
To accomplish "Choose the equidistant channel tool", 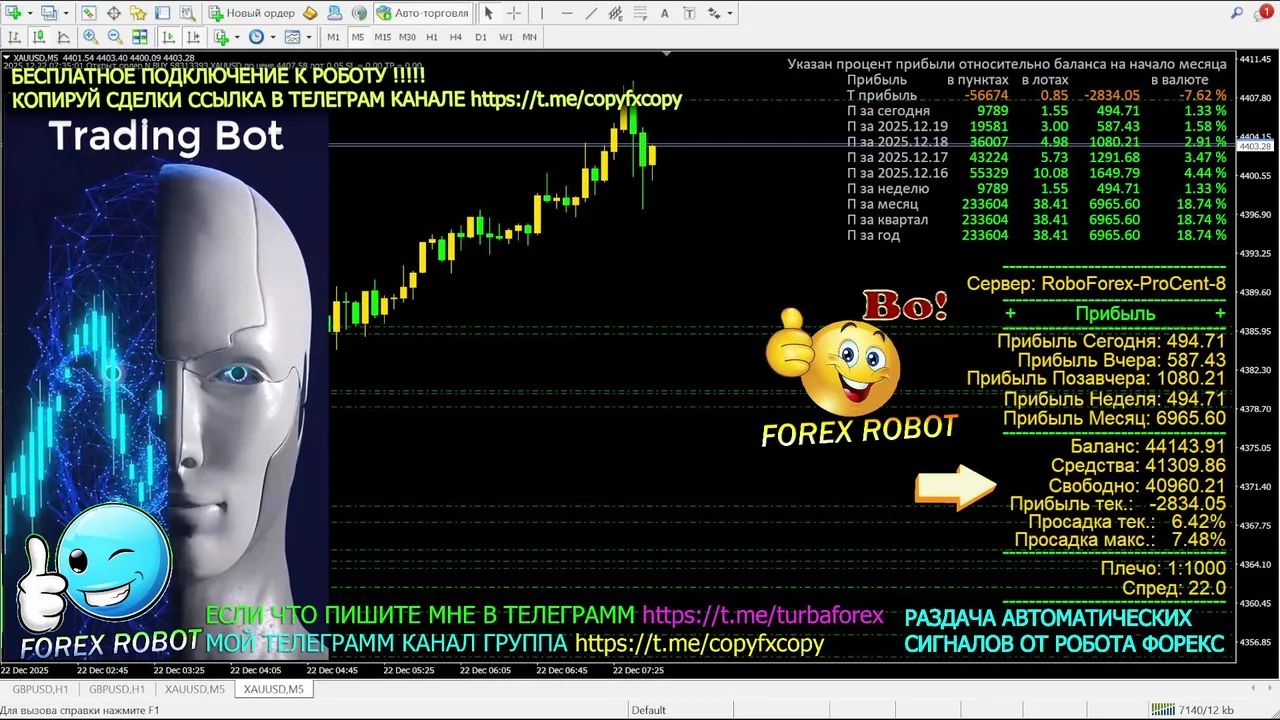I will pos(615,13).
